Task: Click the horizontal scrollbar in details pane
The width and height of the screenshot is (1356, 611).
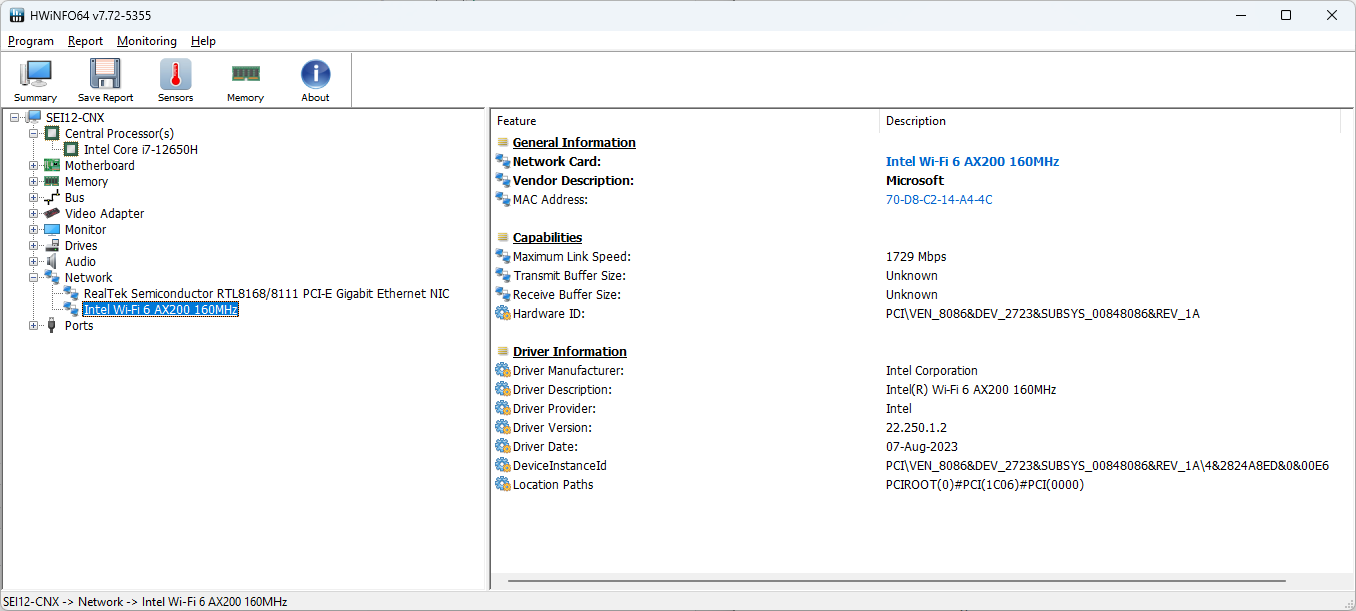Action: [896, 581]
